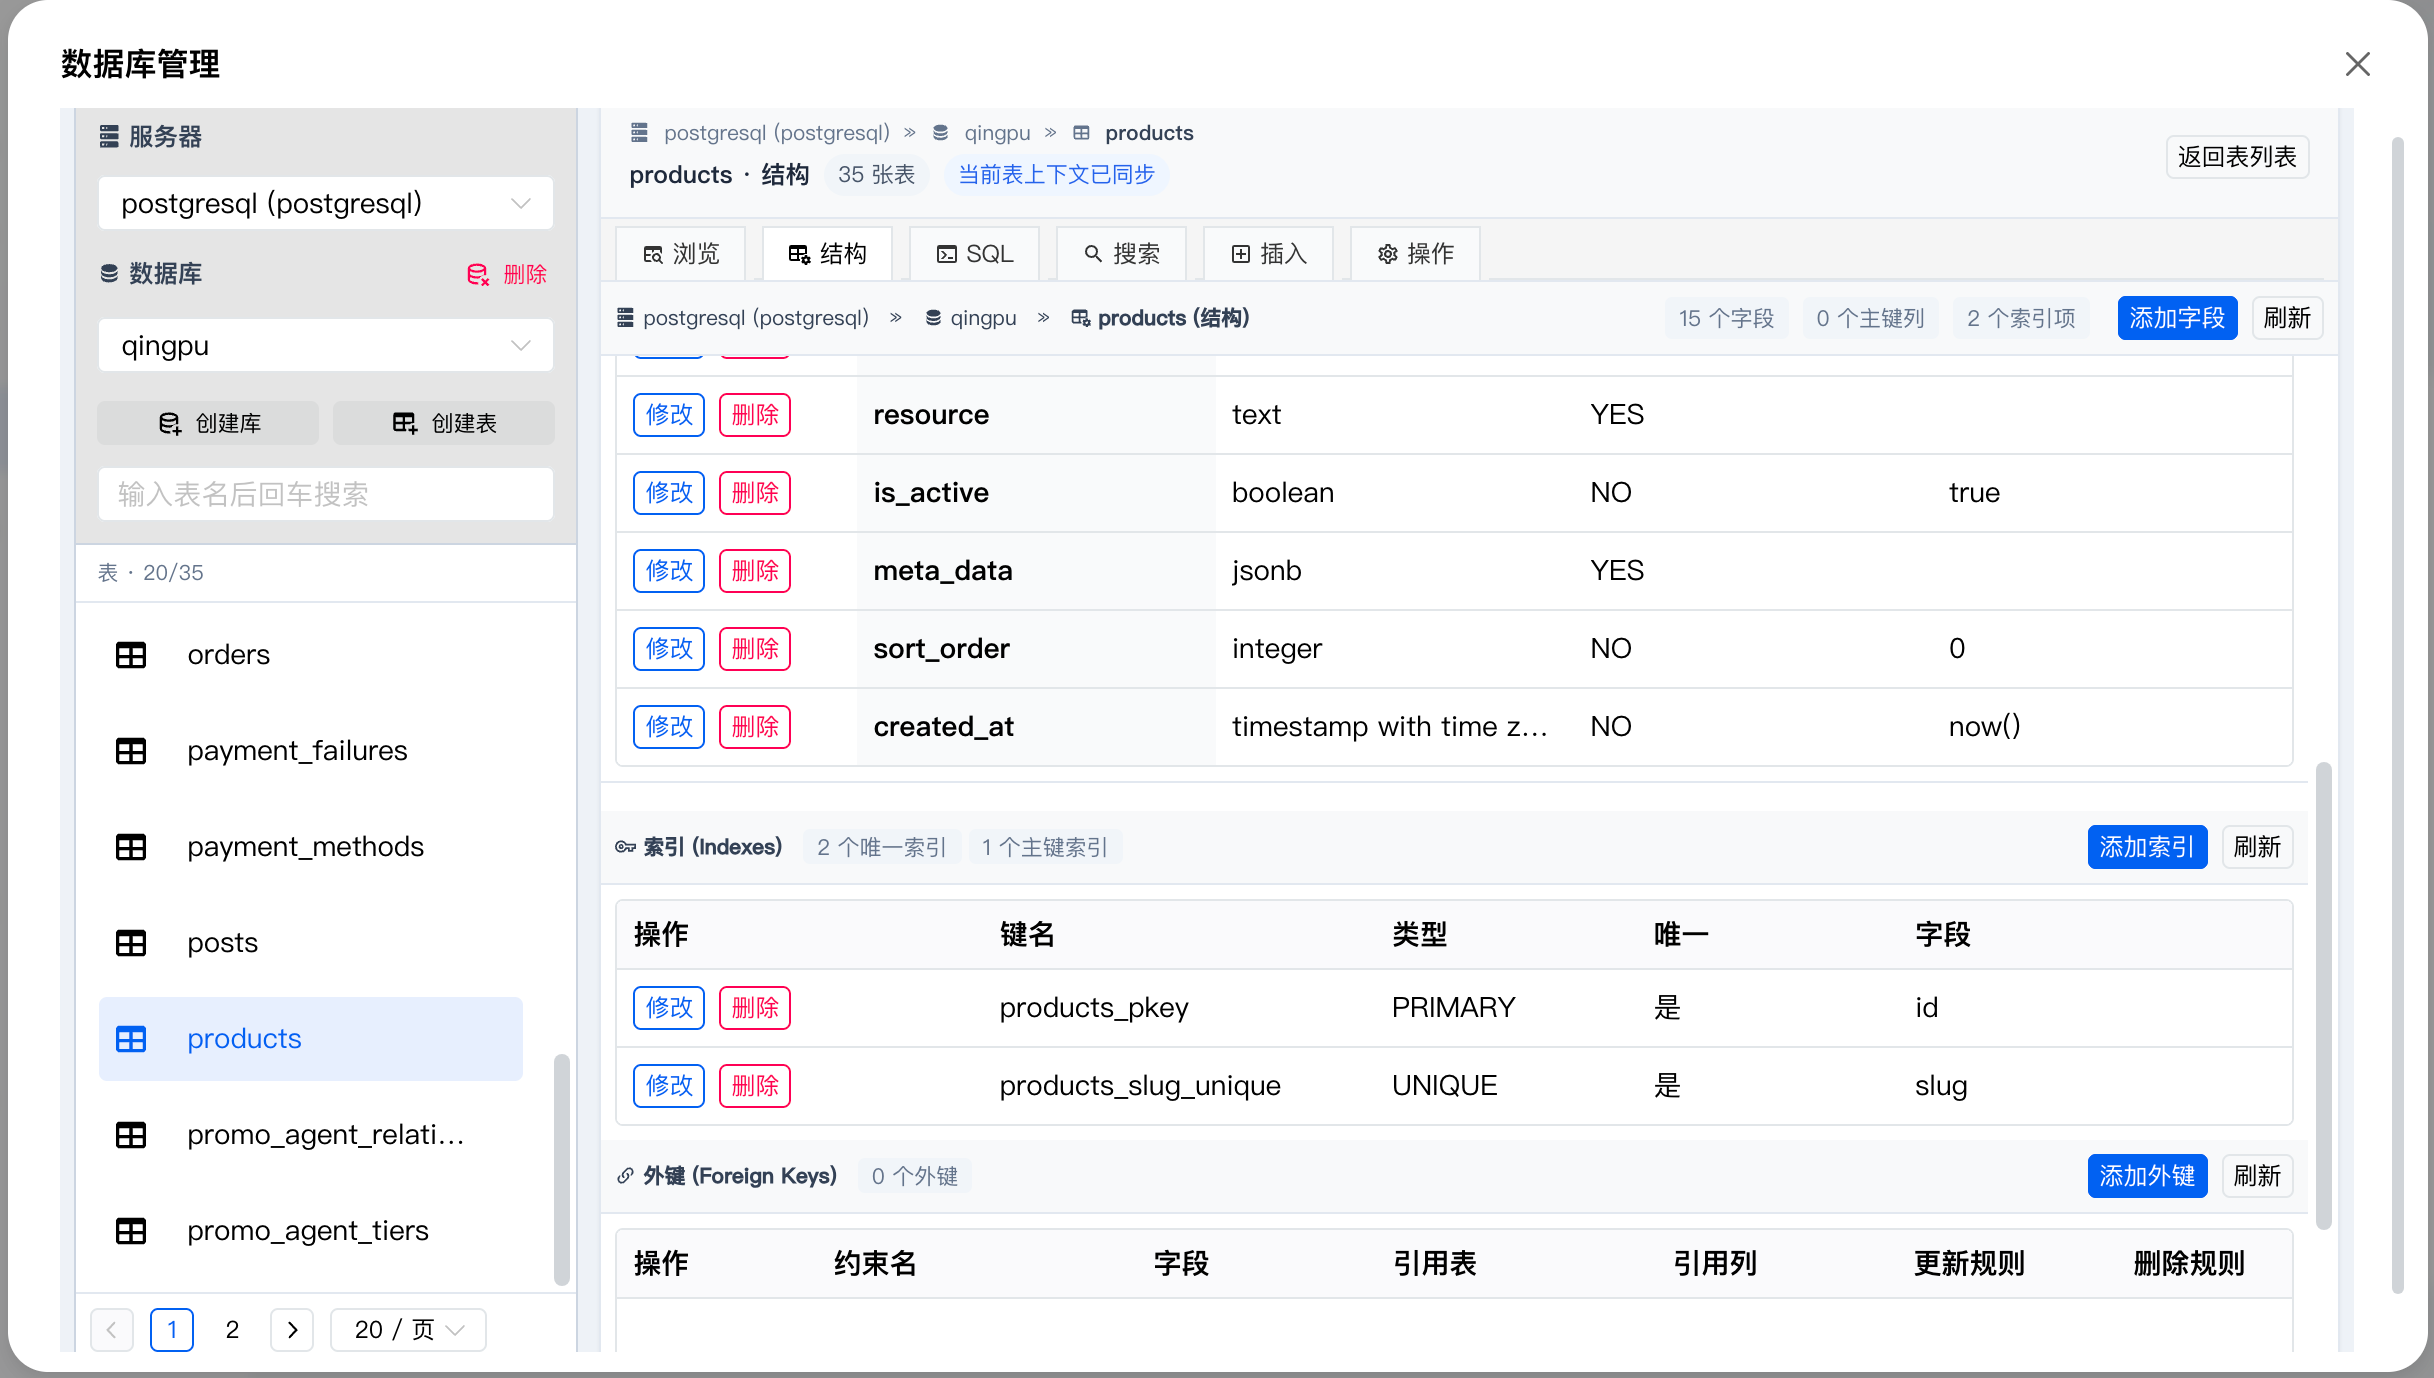Viewport: 2434px width, 1378px height.
Task: Switch to the 插入 tab
Action: (x=1268, y=254)
